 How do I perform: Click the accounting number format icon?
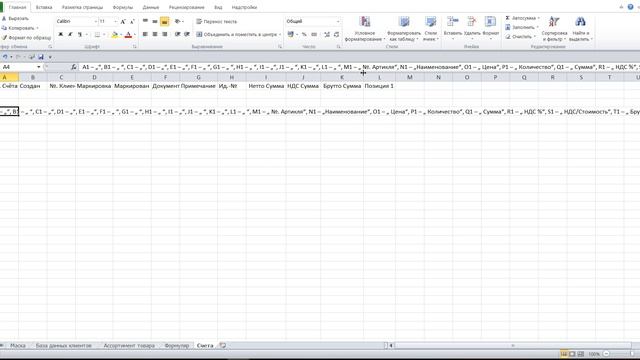tap(291, 35)
